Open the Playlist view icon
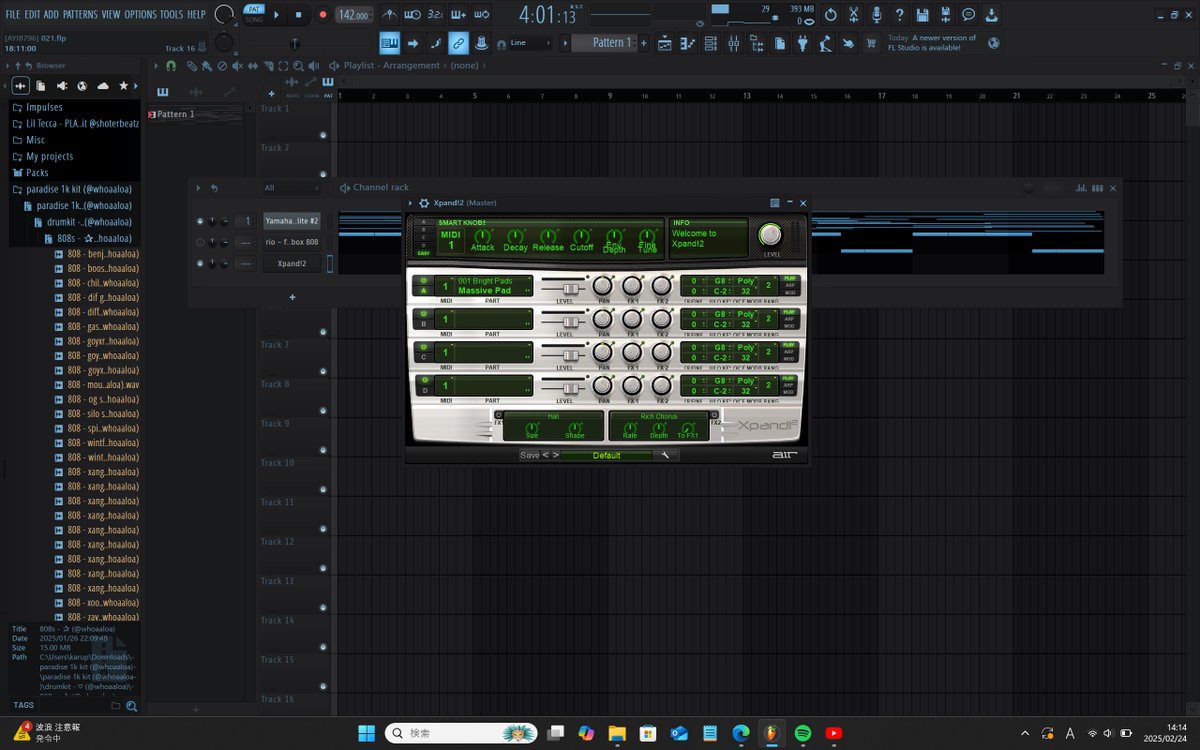1200x750 pixels. point(664,43)
